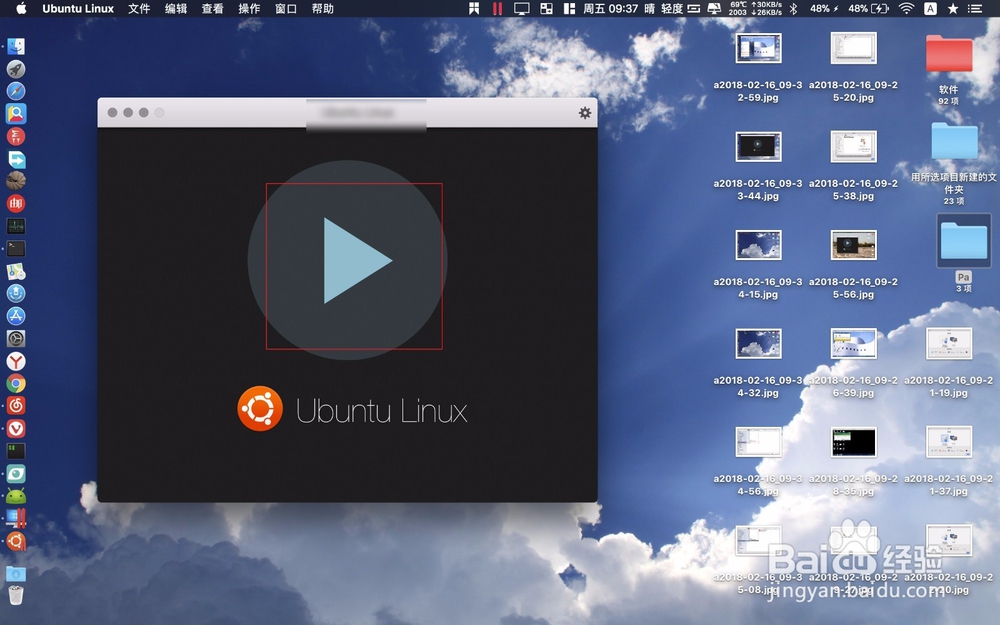Screen dimensions: 1000x625
Task: Select file a2018-02-16_09-32-59.jpg on desktop
Action: tap(758, 48)
